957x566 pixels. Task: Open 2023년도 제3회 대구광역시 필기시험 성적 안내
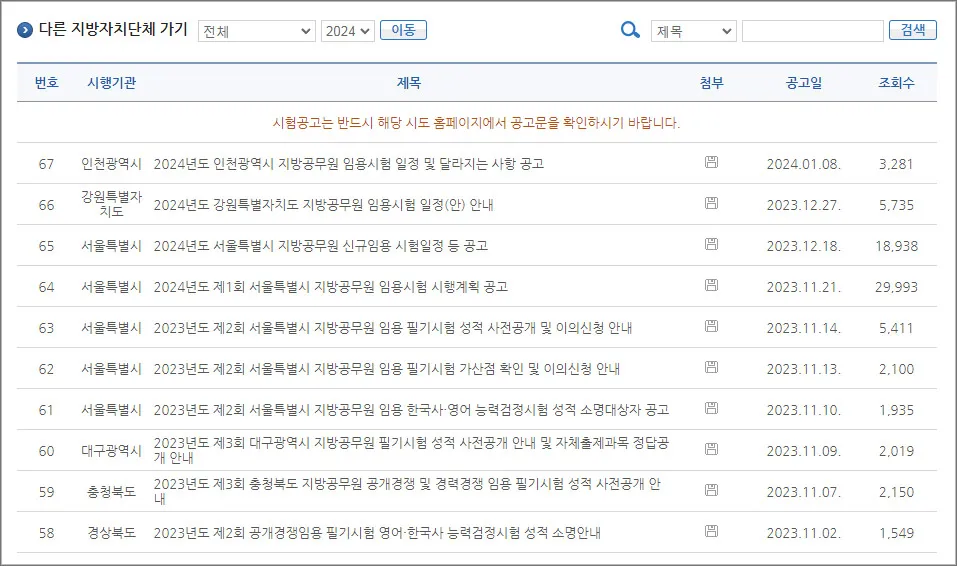point(411,450)
